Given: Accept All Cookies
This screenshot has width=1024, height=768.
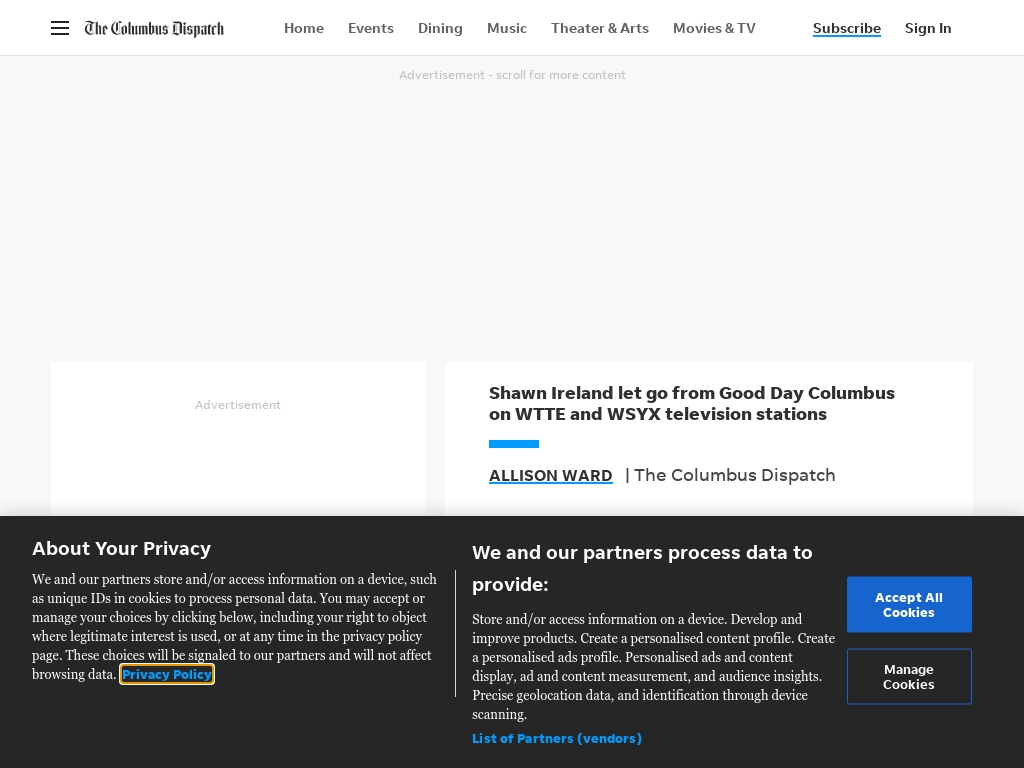Looking at the screenshot, I should [x=909, y=605].
